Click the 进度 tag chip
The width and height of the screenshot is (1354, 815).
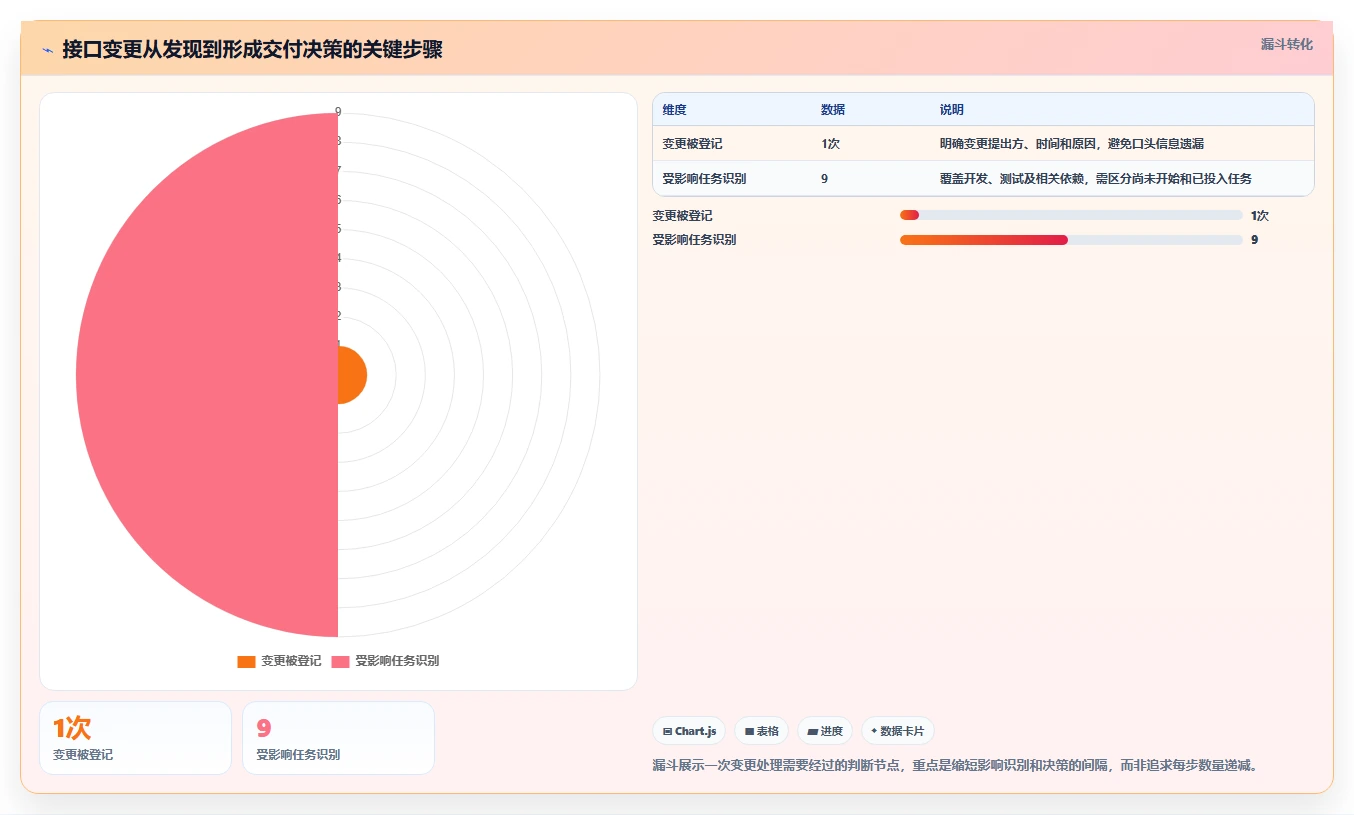click(x=825, y=731)
